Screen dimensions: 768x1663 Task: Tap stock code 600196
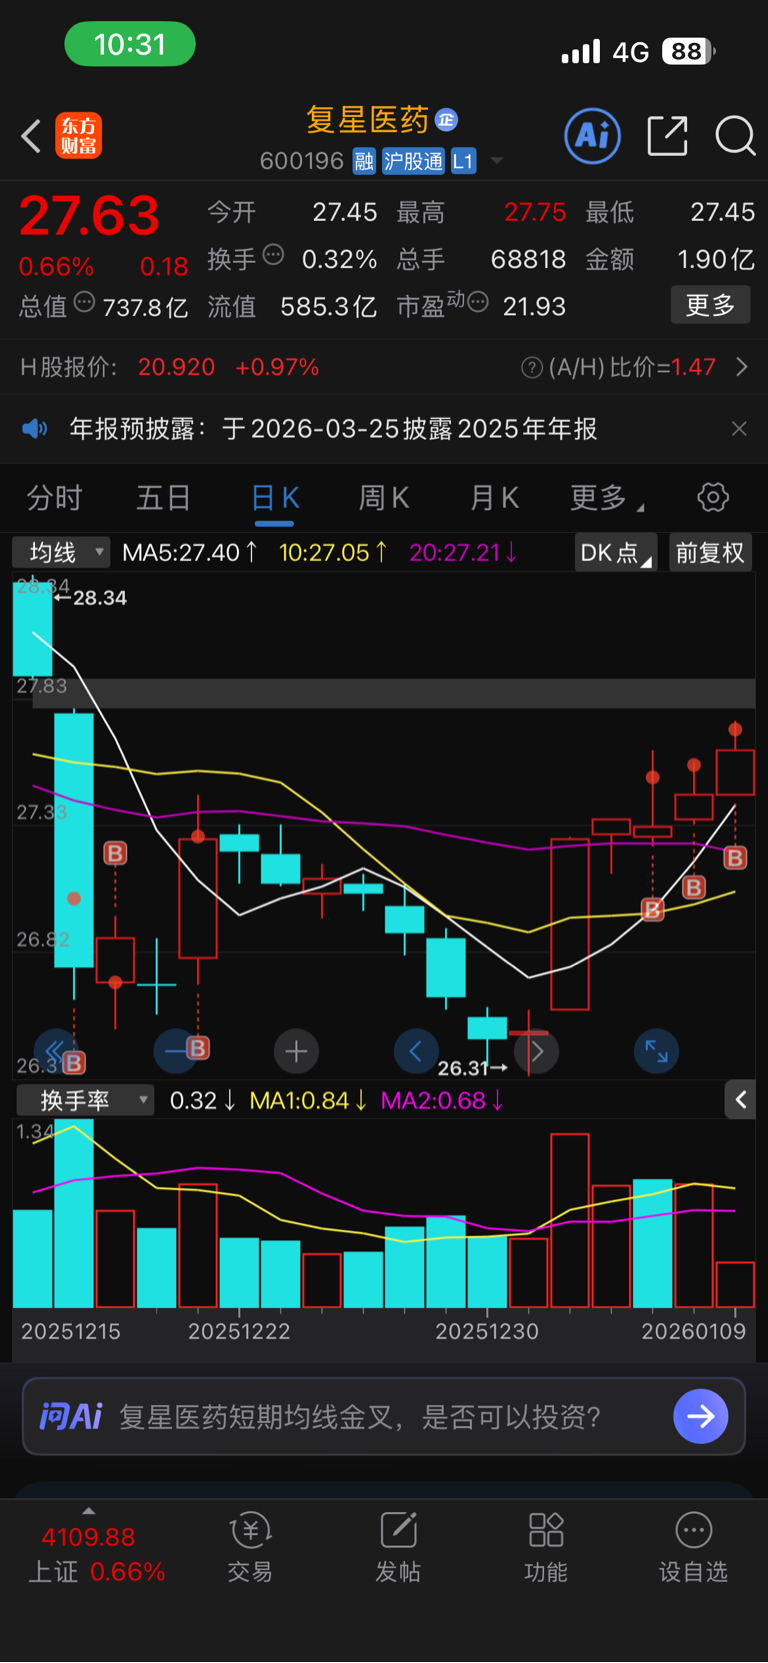(x=301, y=161)
